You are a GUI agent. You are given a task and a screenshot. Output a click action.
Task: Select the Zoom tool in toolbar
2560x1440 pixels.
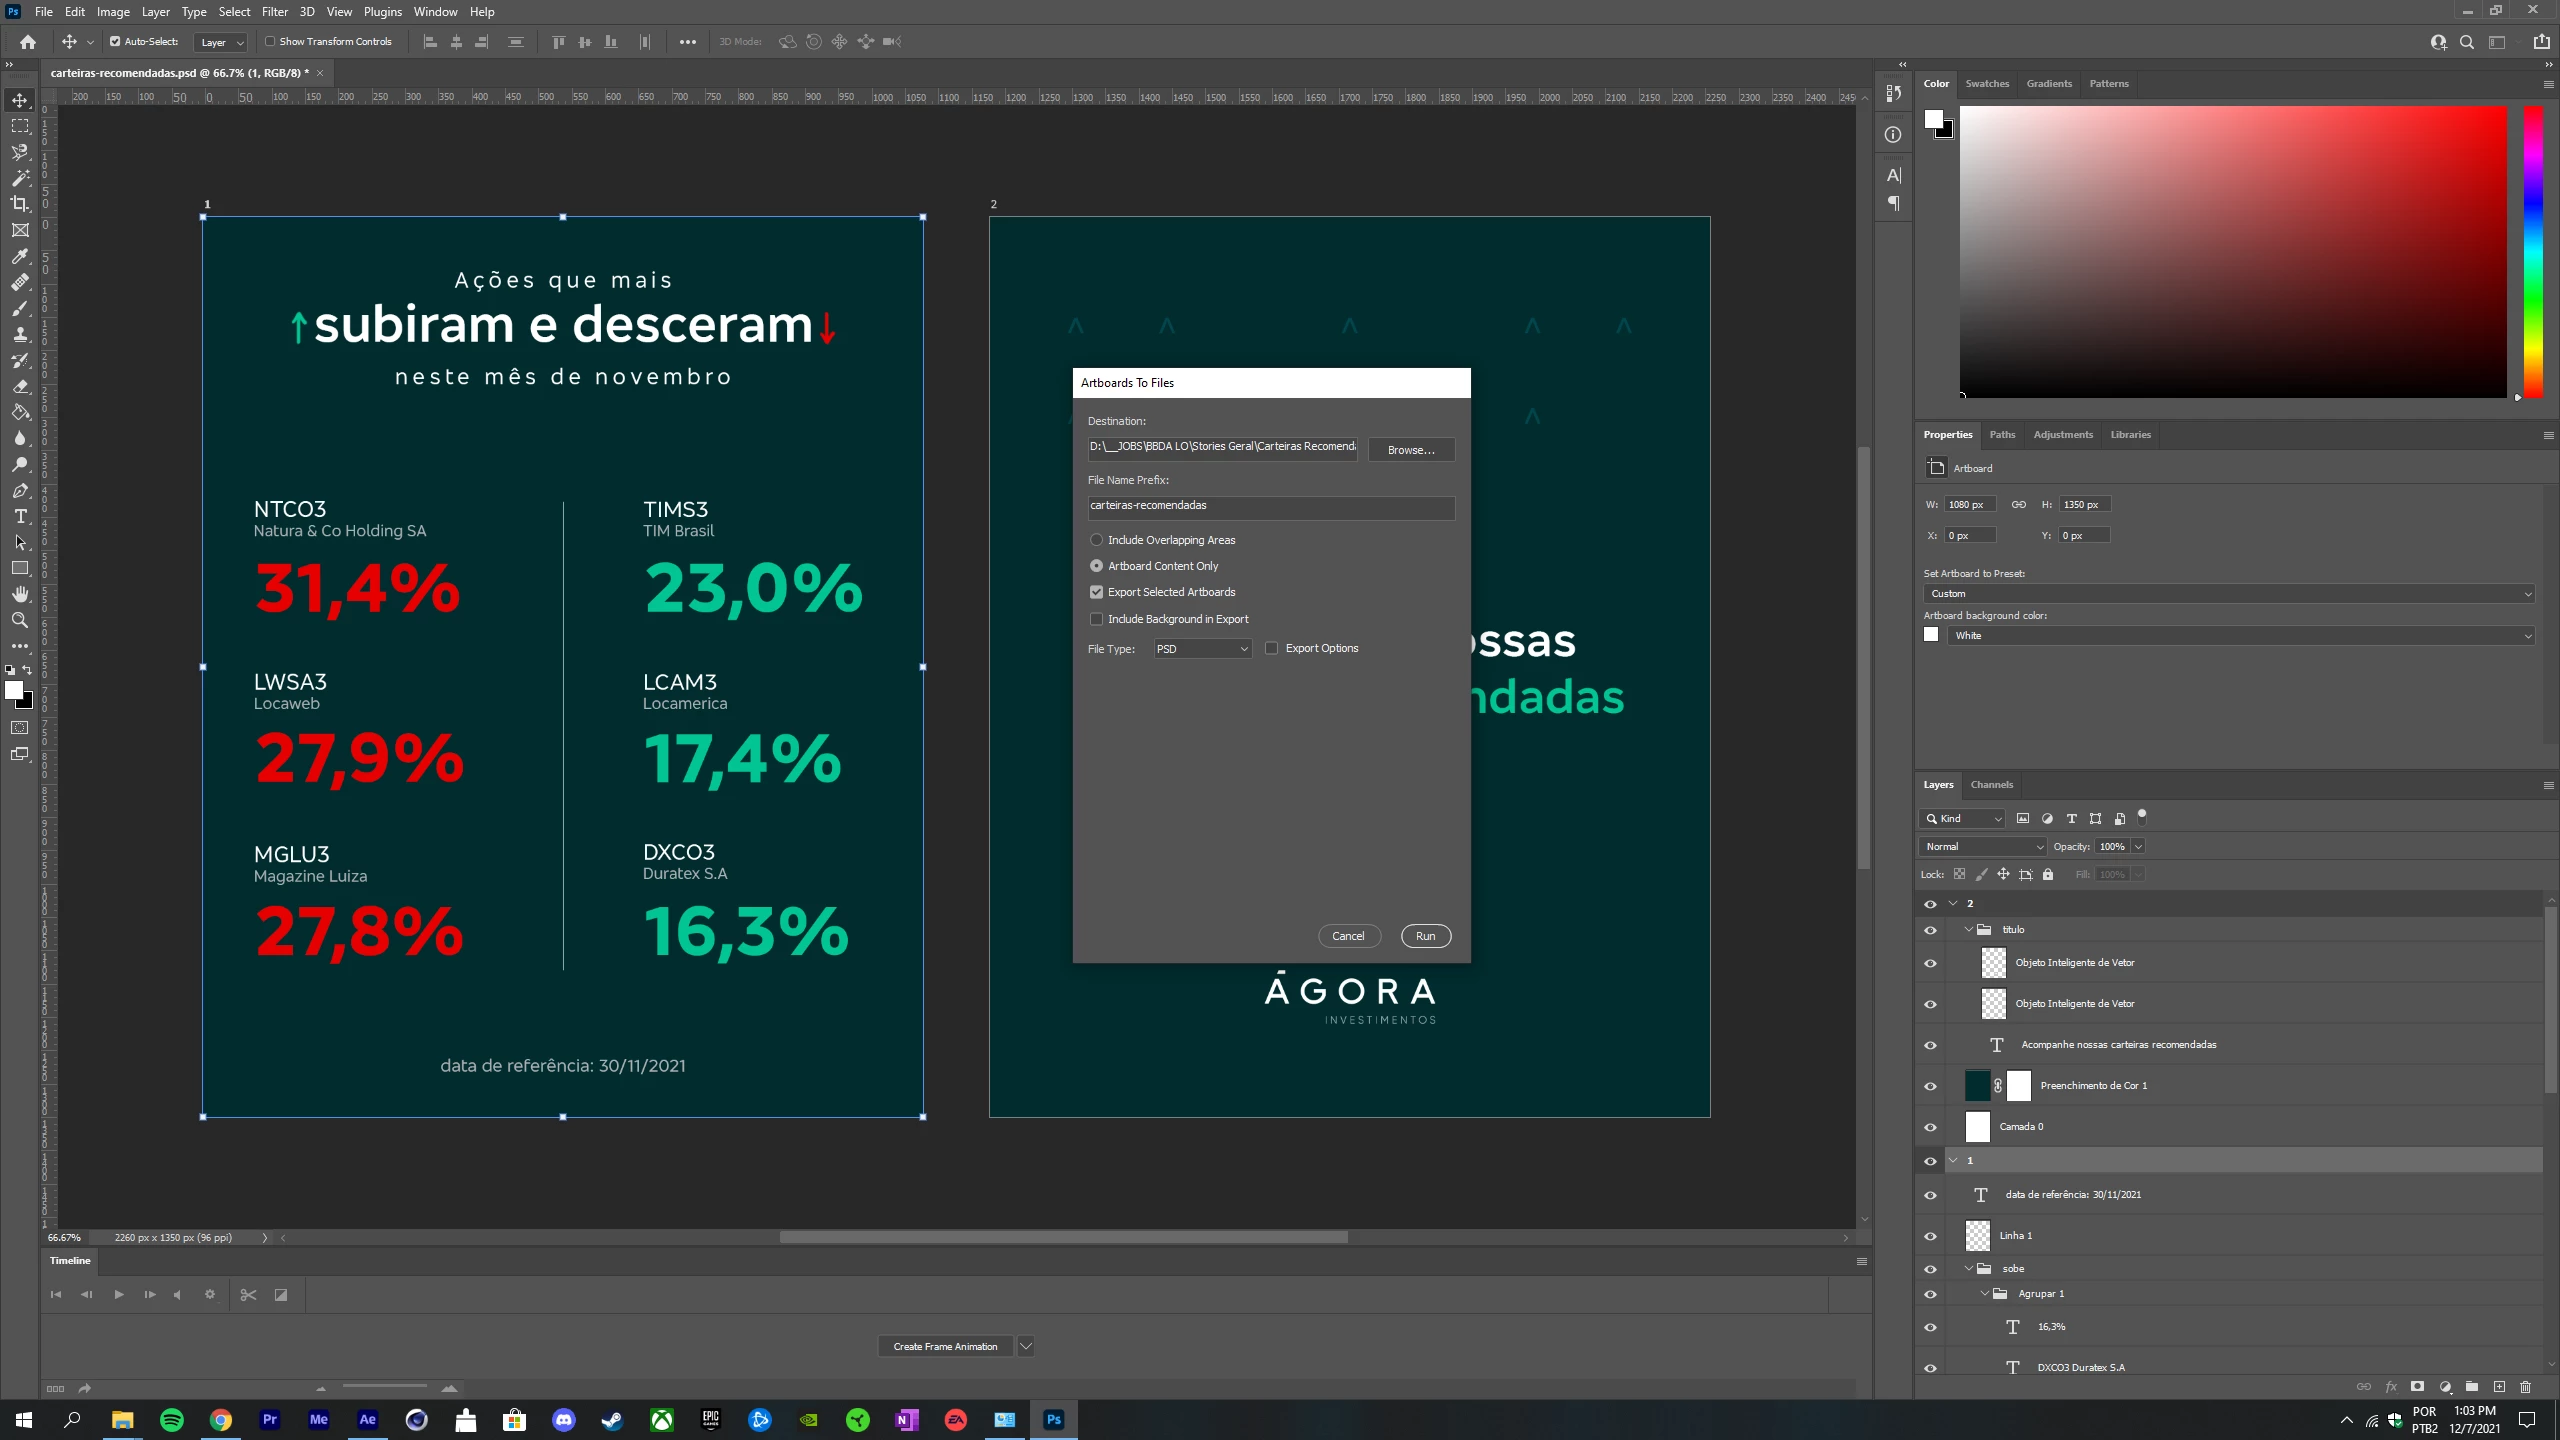click(20, 620)
